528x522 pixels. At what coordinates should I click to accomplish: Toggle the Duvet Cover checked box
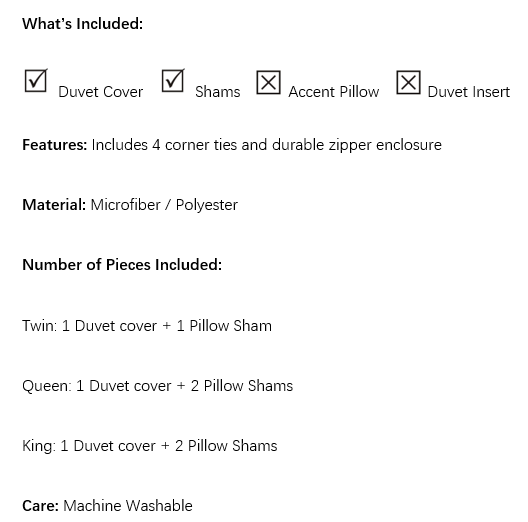[36, 81]
